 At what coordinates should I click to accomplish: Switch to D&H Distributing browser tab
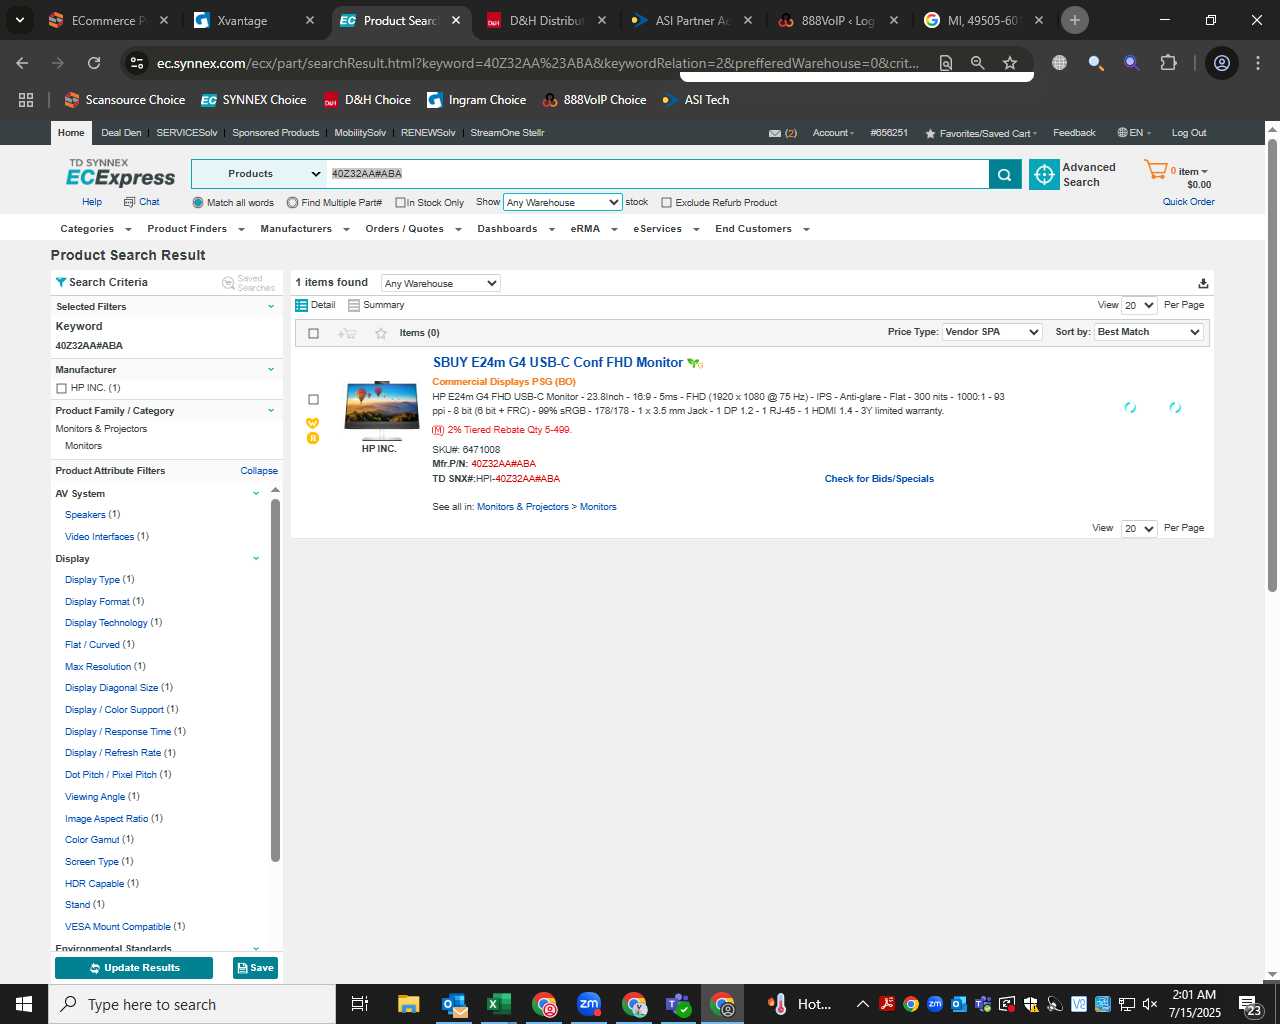coord(546,20)
